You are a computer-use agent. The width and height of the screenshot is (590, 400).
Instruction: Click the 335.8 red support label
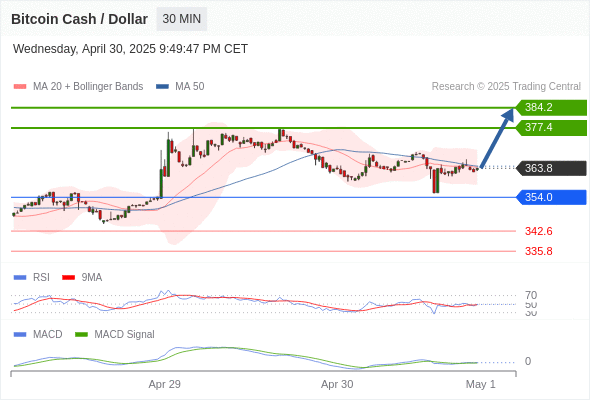[539, 251]
